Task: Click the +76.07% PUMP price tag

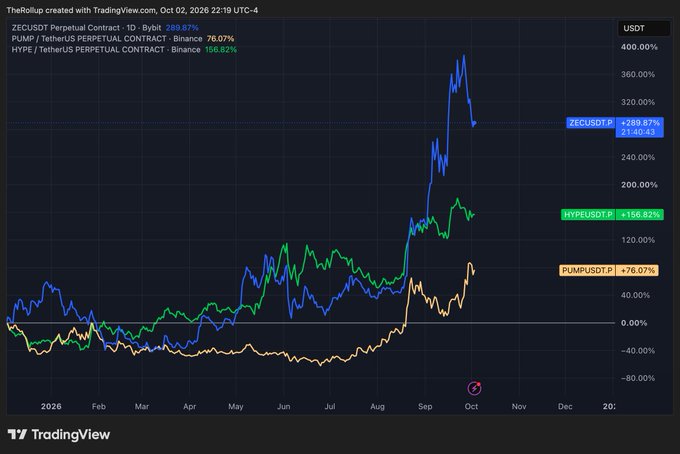Action: (x=637, y=271)
